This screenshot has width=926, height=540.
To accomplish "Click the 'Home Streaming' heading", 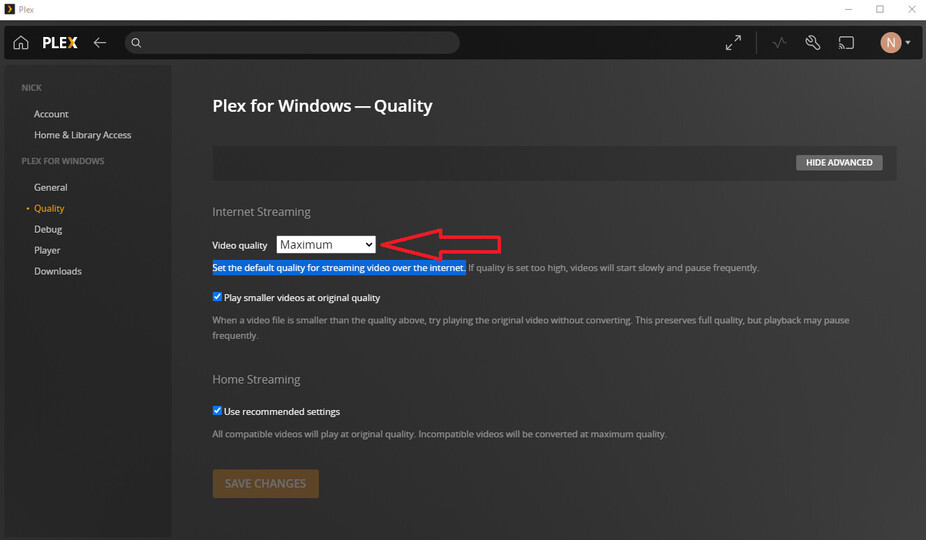I will (256, 379).
